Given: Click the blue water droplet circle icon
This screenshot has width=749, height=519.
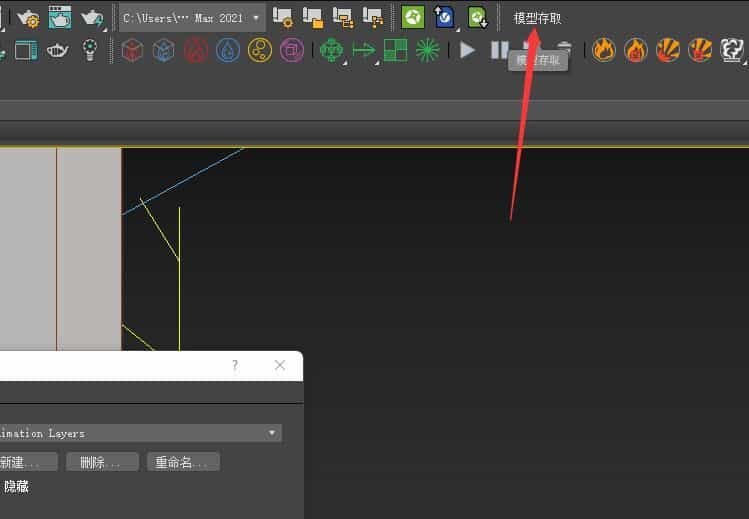Looking at the screenshot, I should tap(228, 50).
